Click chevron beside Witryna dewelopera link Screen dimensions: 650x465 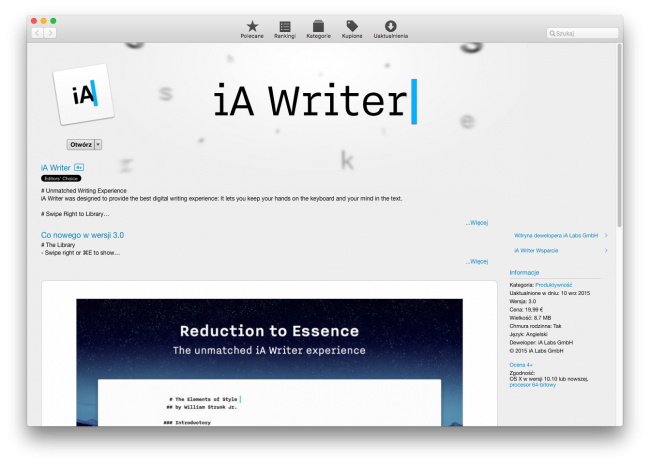click(x=606, y=235)
